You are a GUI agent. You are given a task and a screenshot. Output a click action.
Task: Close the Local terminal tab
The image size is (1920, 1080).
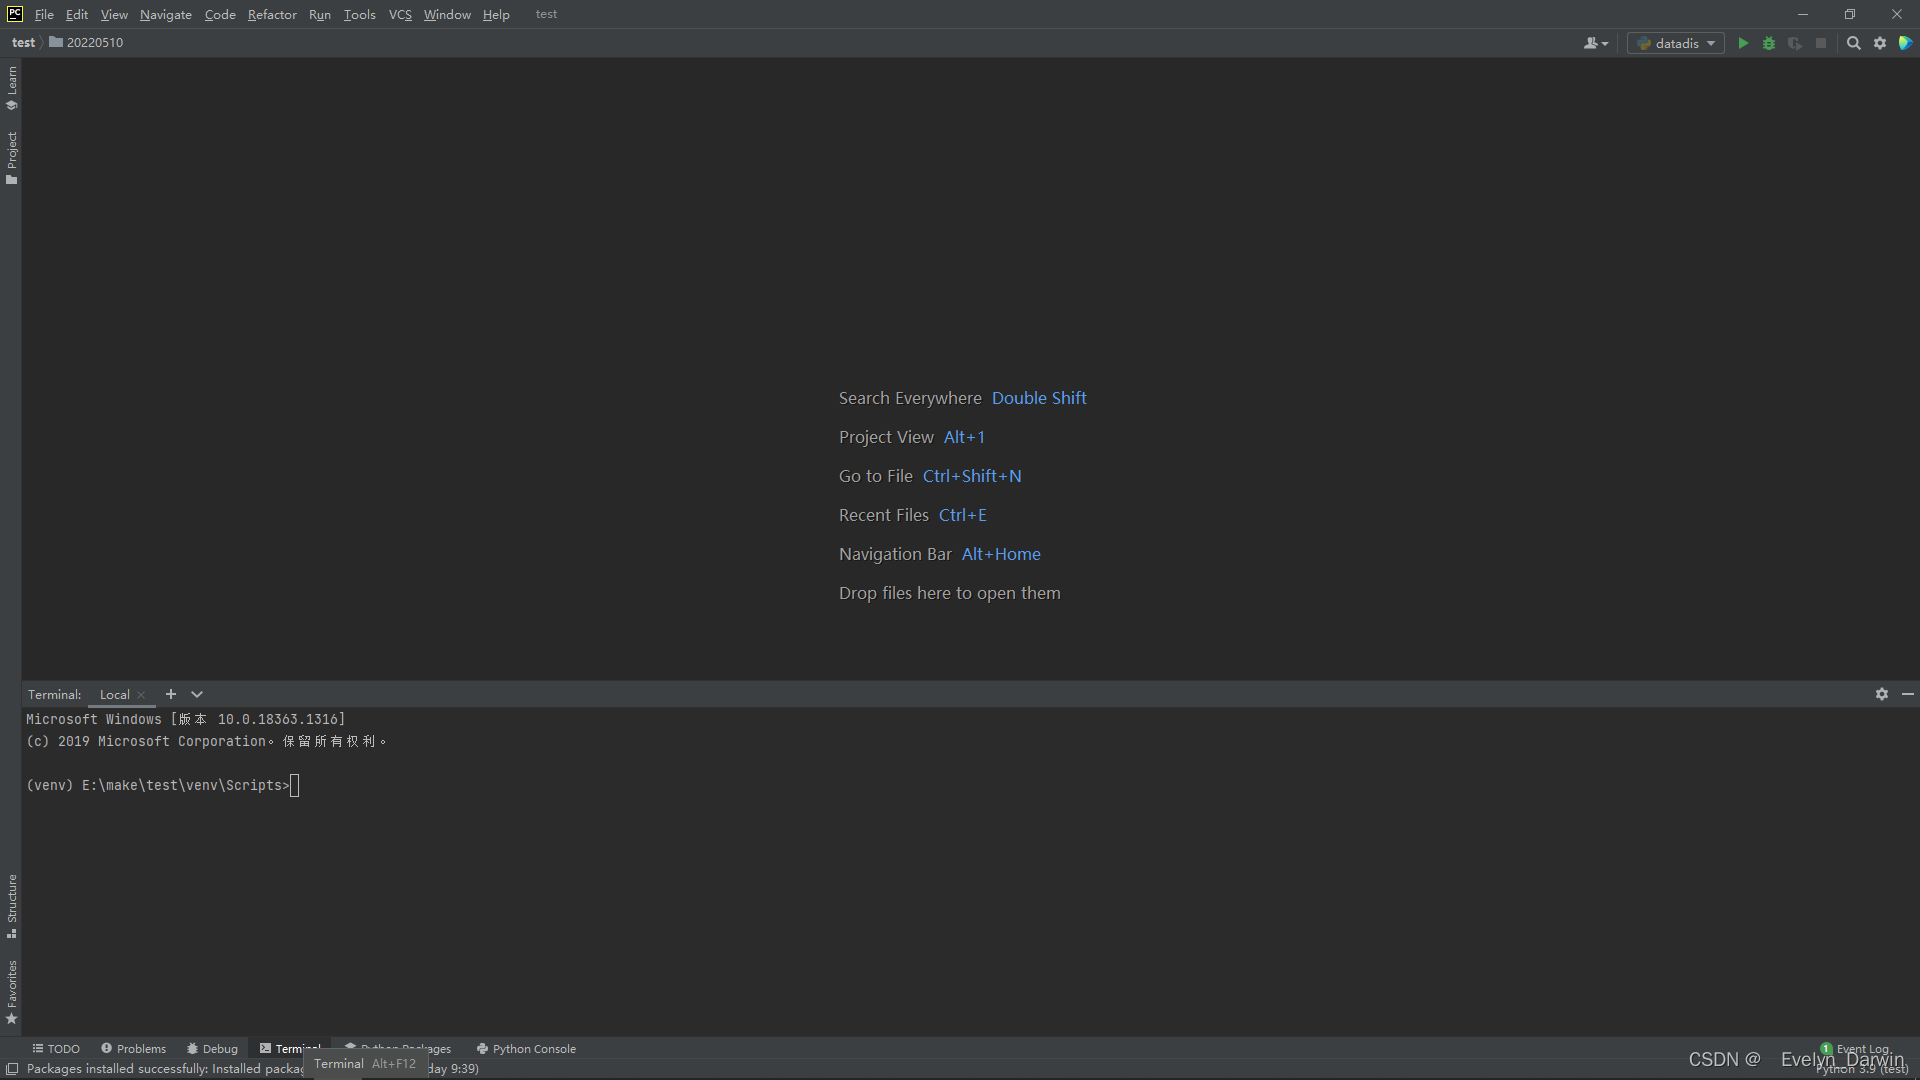(x=141, y=695)
